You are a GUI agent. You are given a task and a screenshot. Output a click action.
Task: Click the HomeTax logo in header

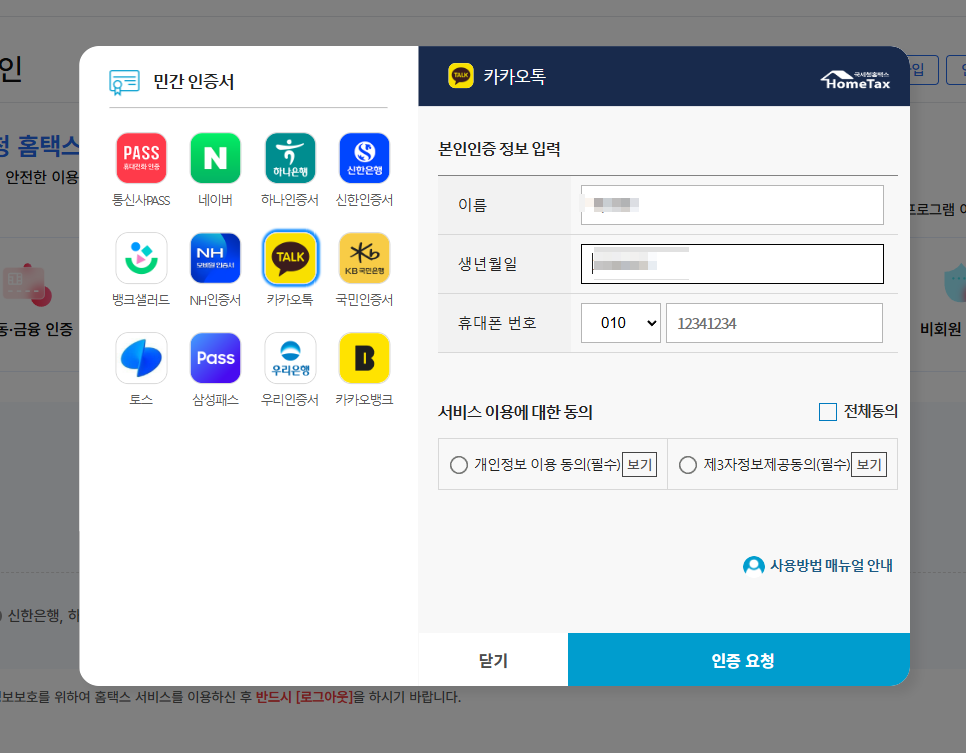[856, 80]
